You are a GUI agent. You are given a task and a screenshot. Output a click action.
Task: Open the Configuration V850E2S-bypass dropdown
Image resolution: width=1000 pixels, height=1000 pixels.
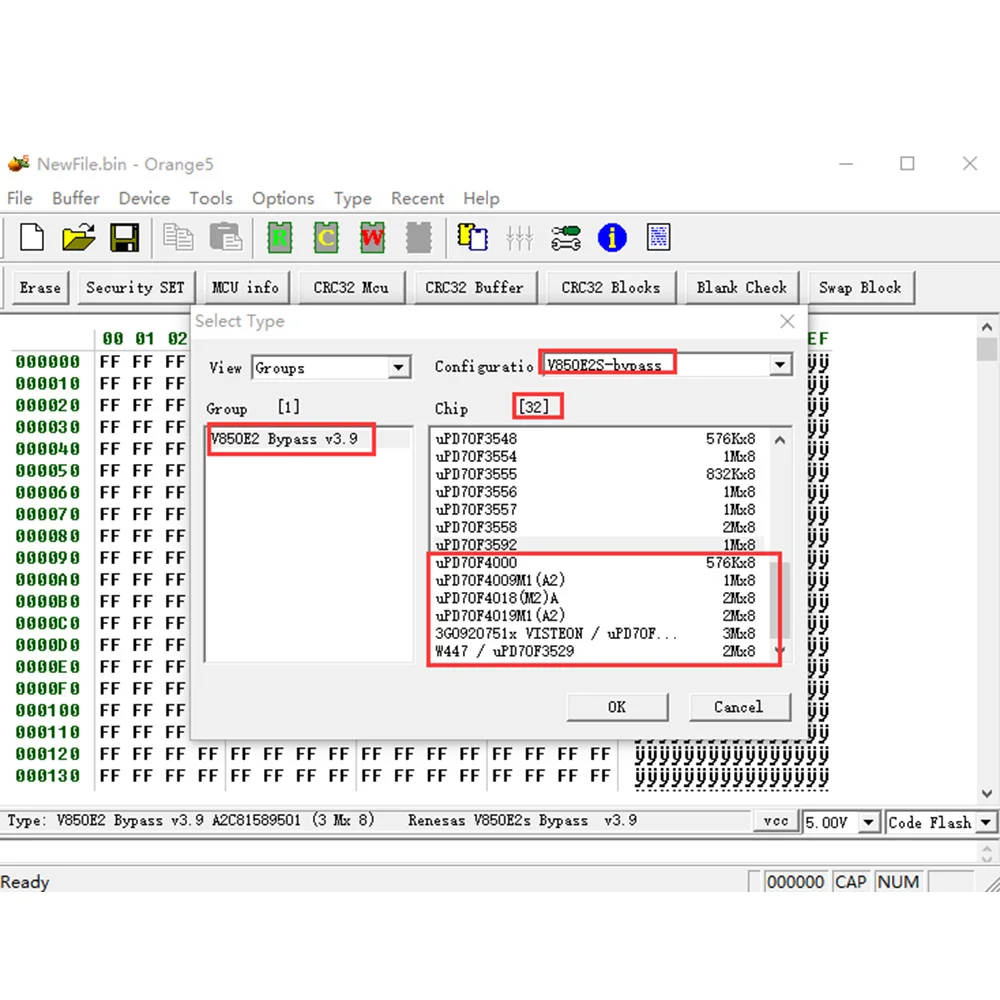point(780,366)
